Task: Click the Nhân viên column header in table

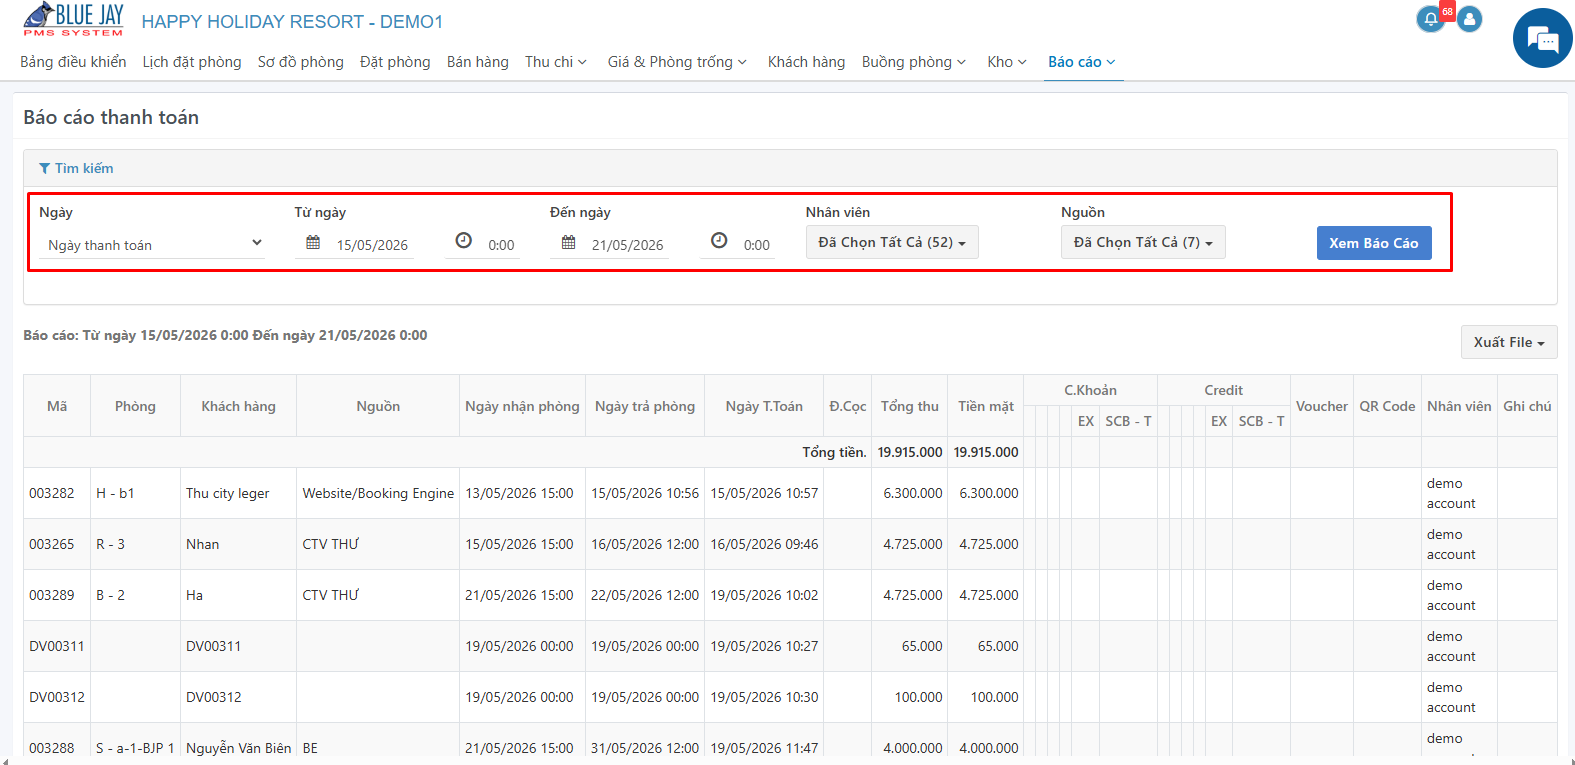Action: [1459, 406]
